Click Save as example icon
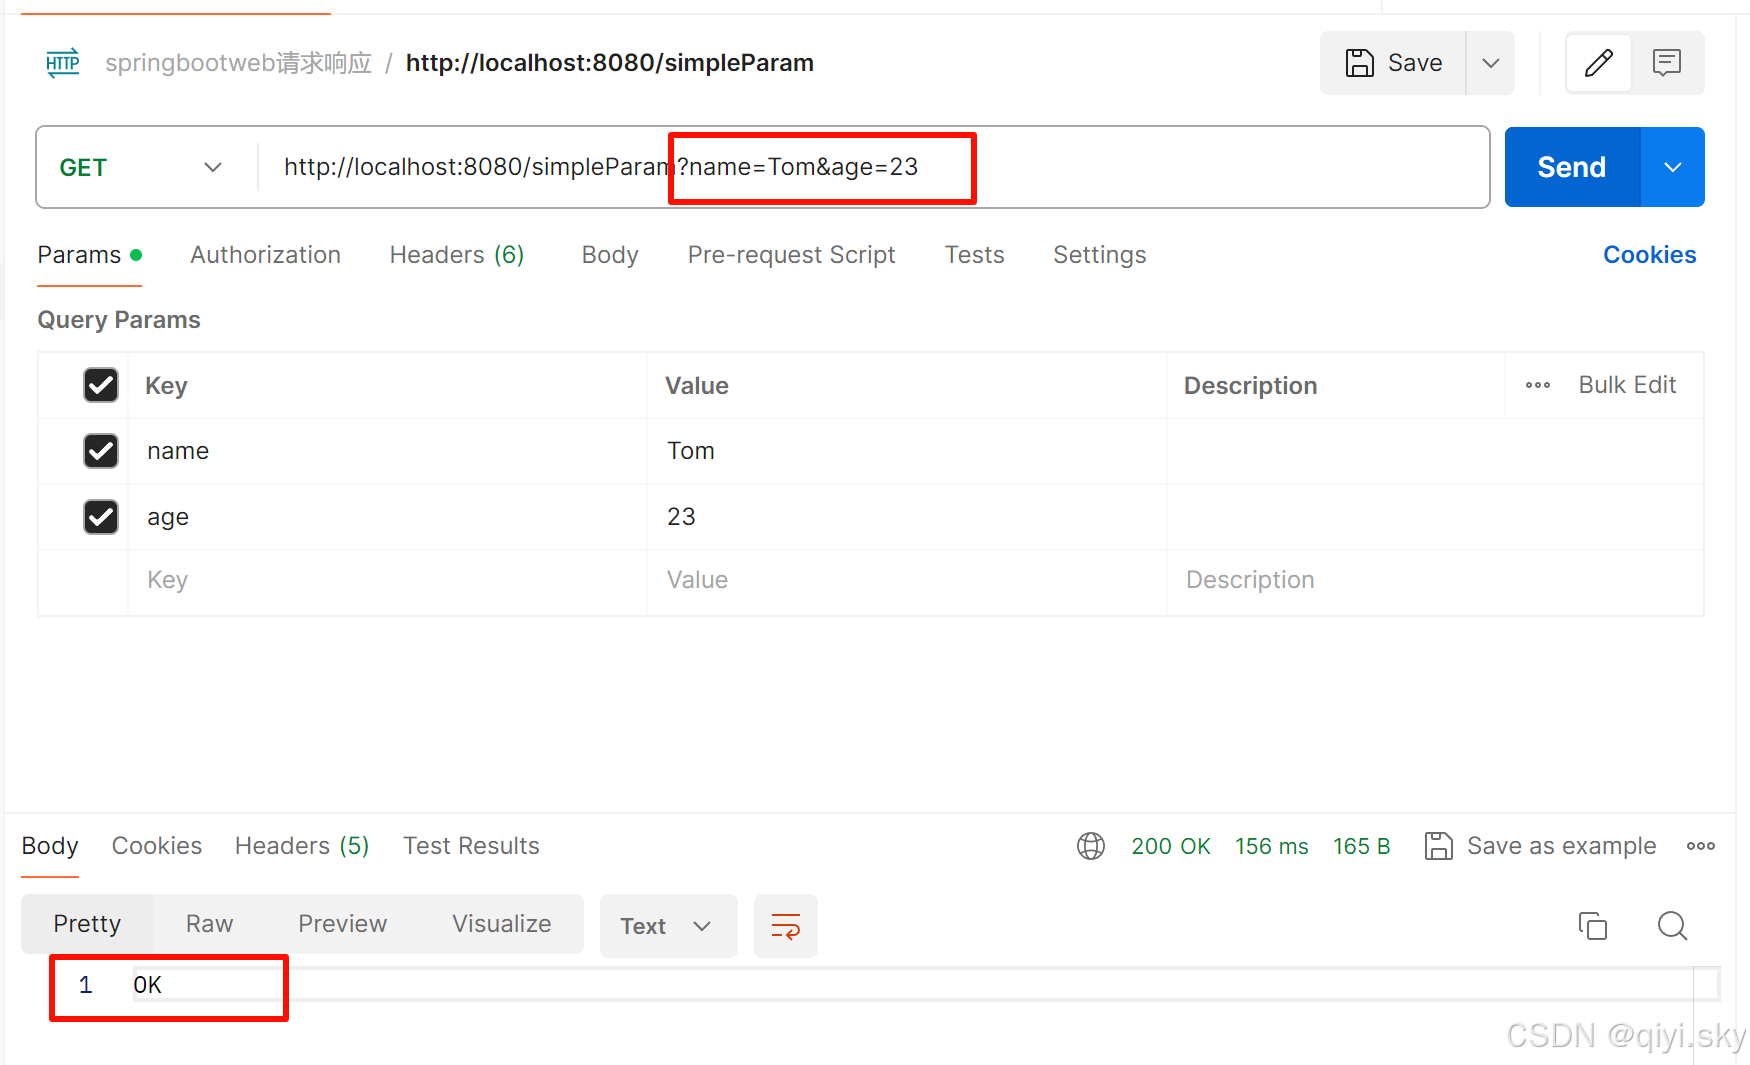The width and height of the screenshot is (1750, 1065). 1440,845
